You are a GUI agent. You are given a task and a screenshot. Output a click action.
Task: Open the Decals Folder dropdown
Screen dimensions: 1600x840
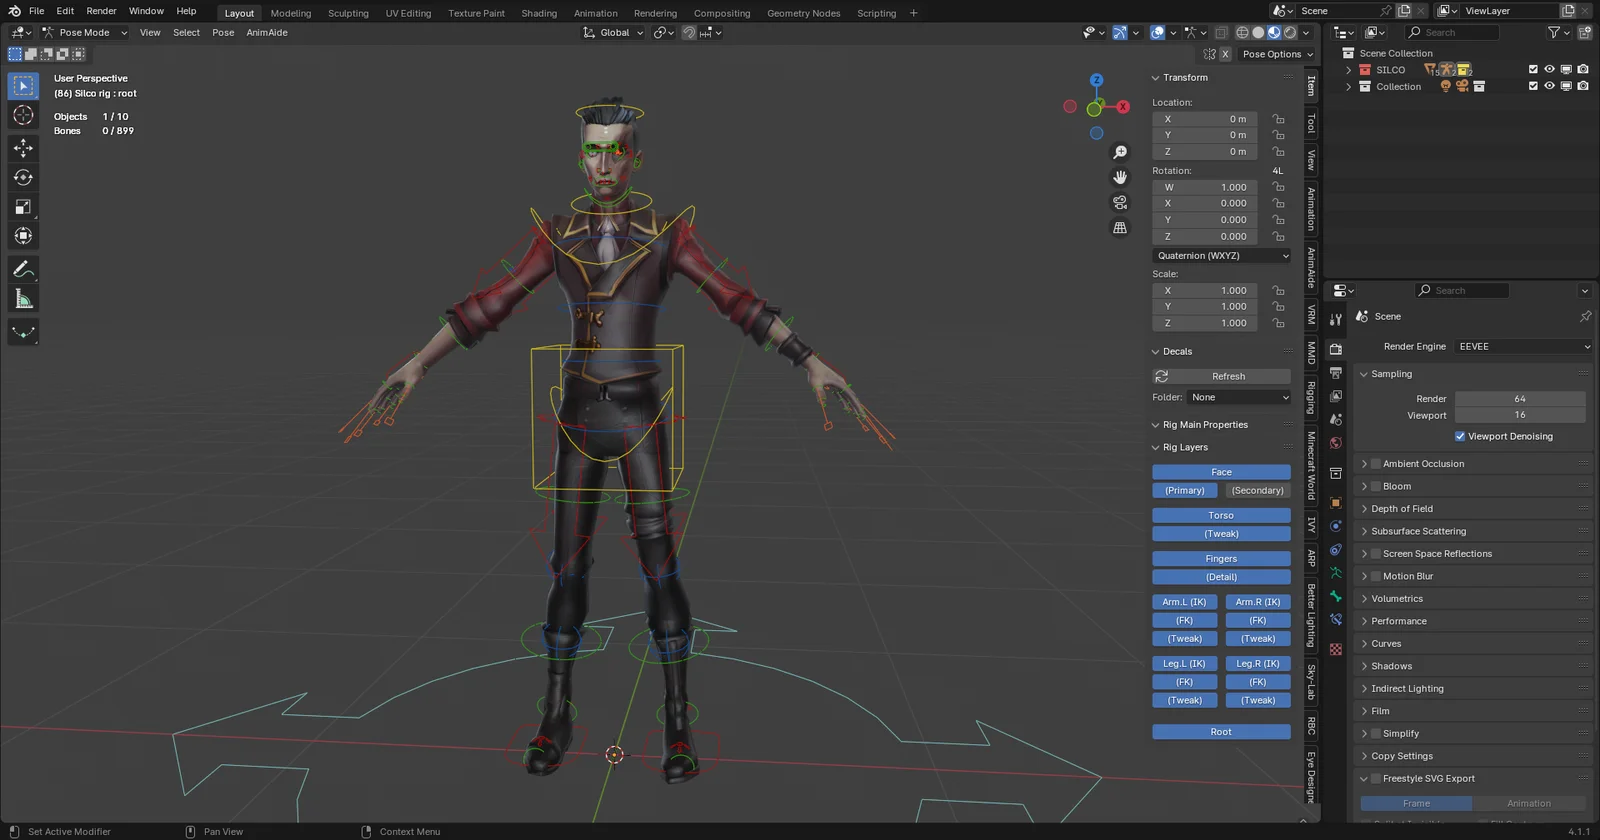point(1239,398)
